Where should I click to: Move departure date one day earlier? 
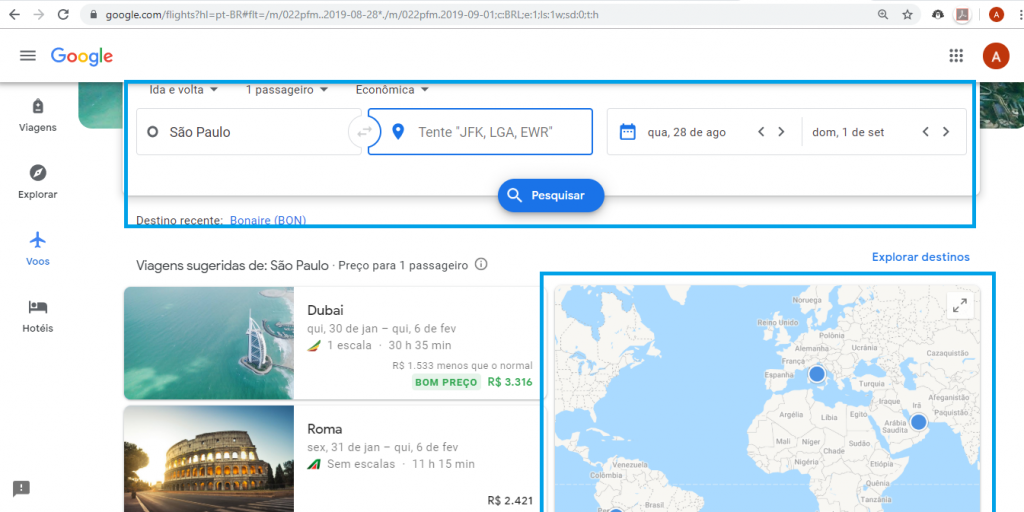761,132
